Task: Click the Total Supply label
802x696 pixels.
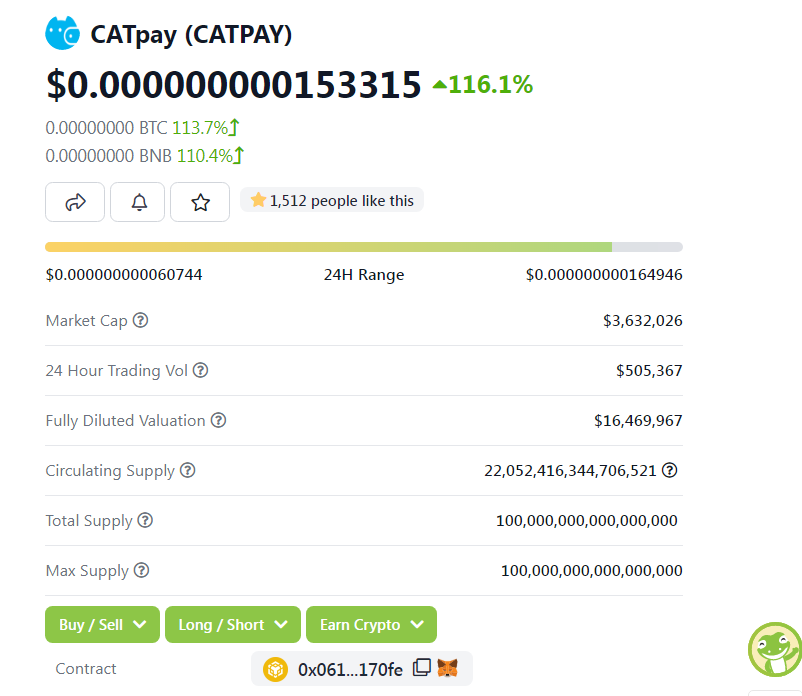Action: click(x=89, y=521)
